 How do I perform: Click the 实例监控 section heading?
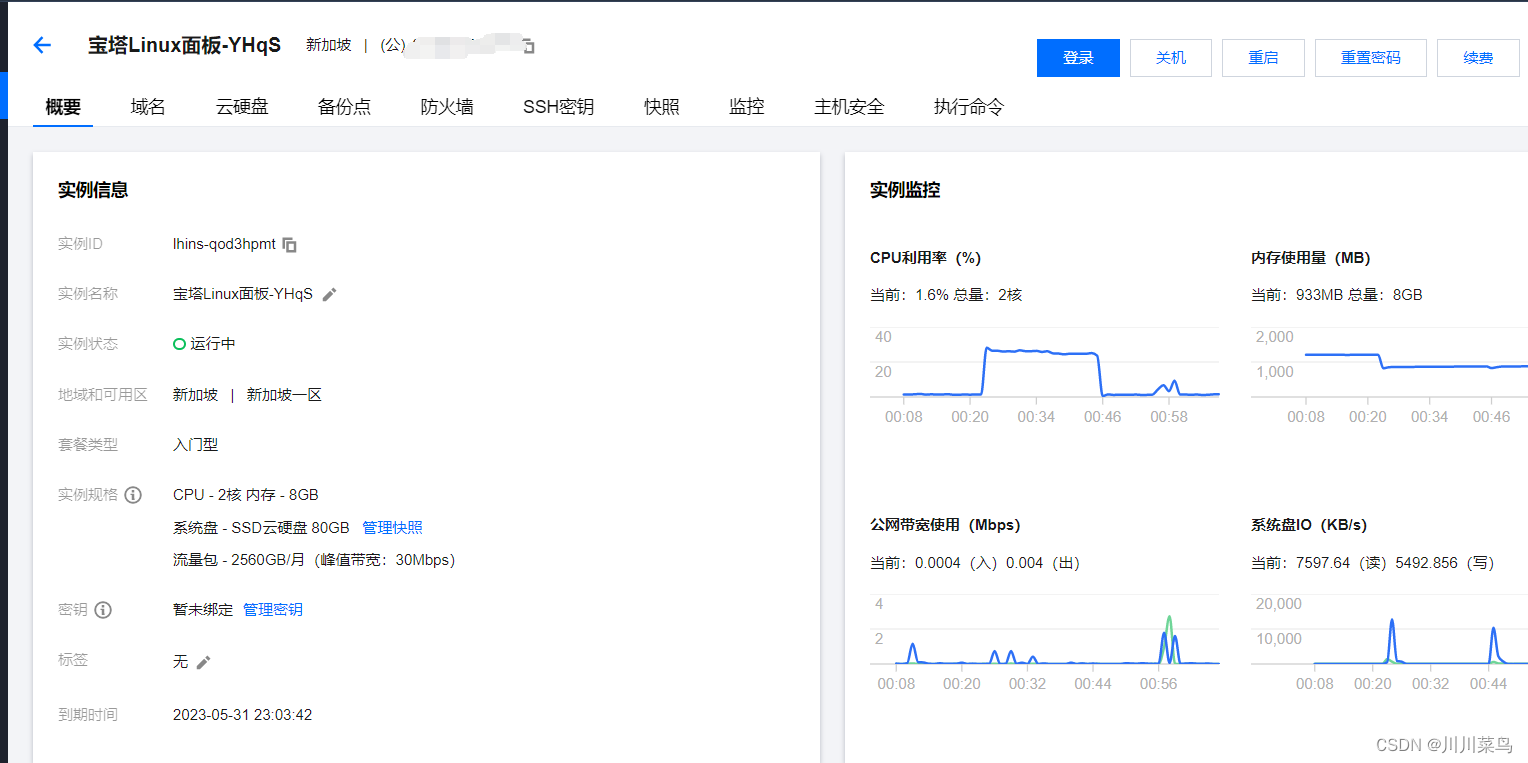tap(905, 190)
